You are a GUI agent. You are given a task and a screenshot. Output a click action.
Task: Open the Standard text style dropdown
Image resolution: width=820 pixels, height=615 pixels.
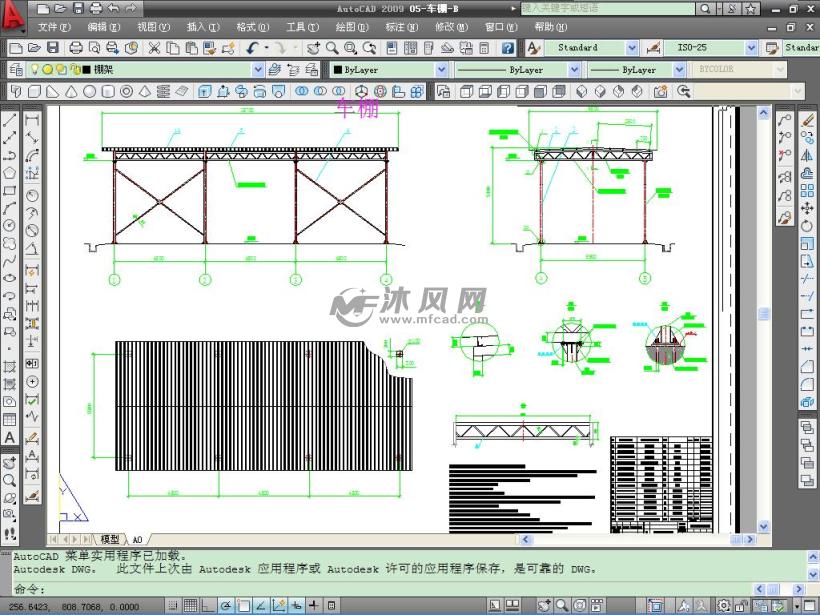tap(631, 48)
